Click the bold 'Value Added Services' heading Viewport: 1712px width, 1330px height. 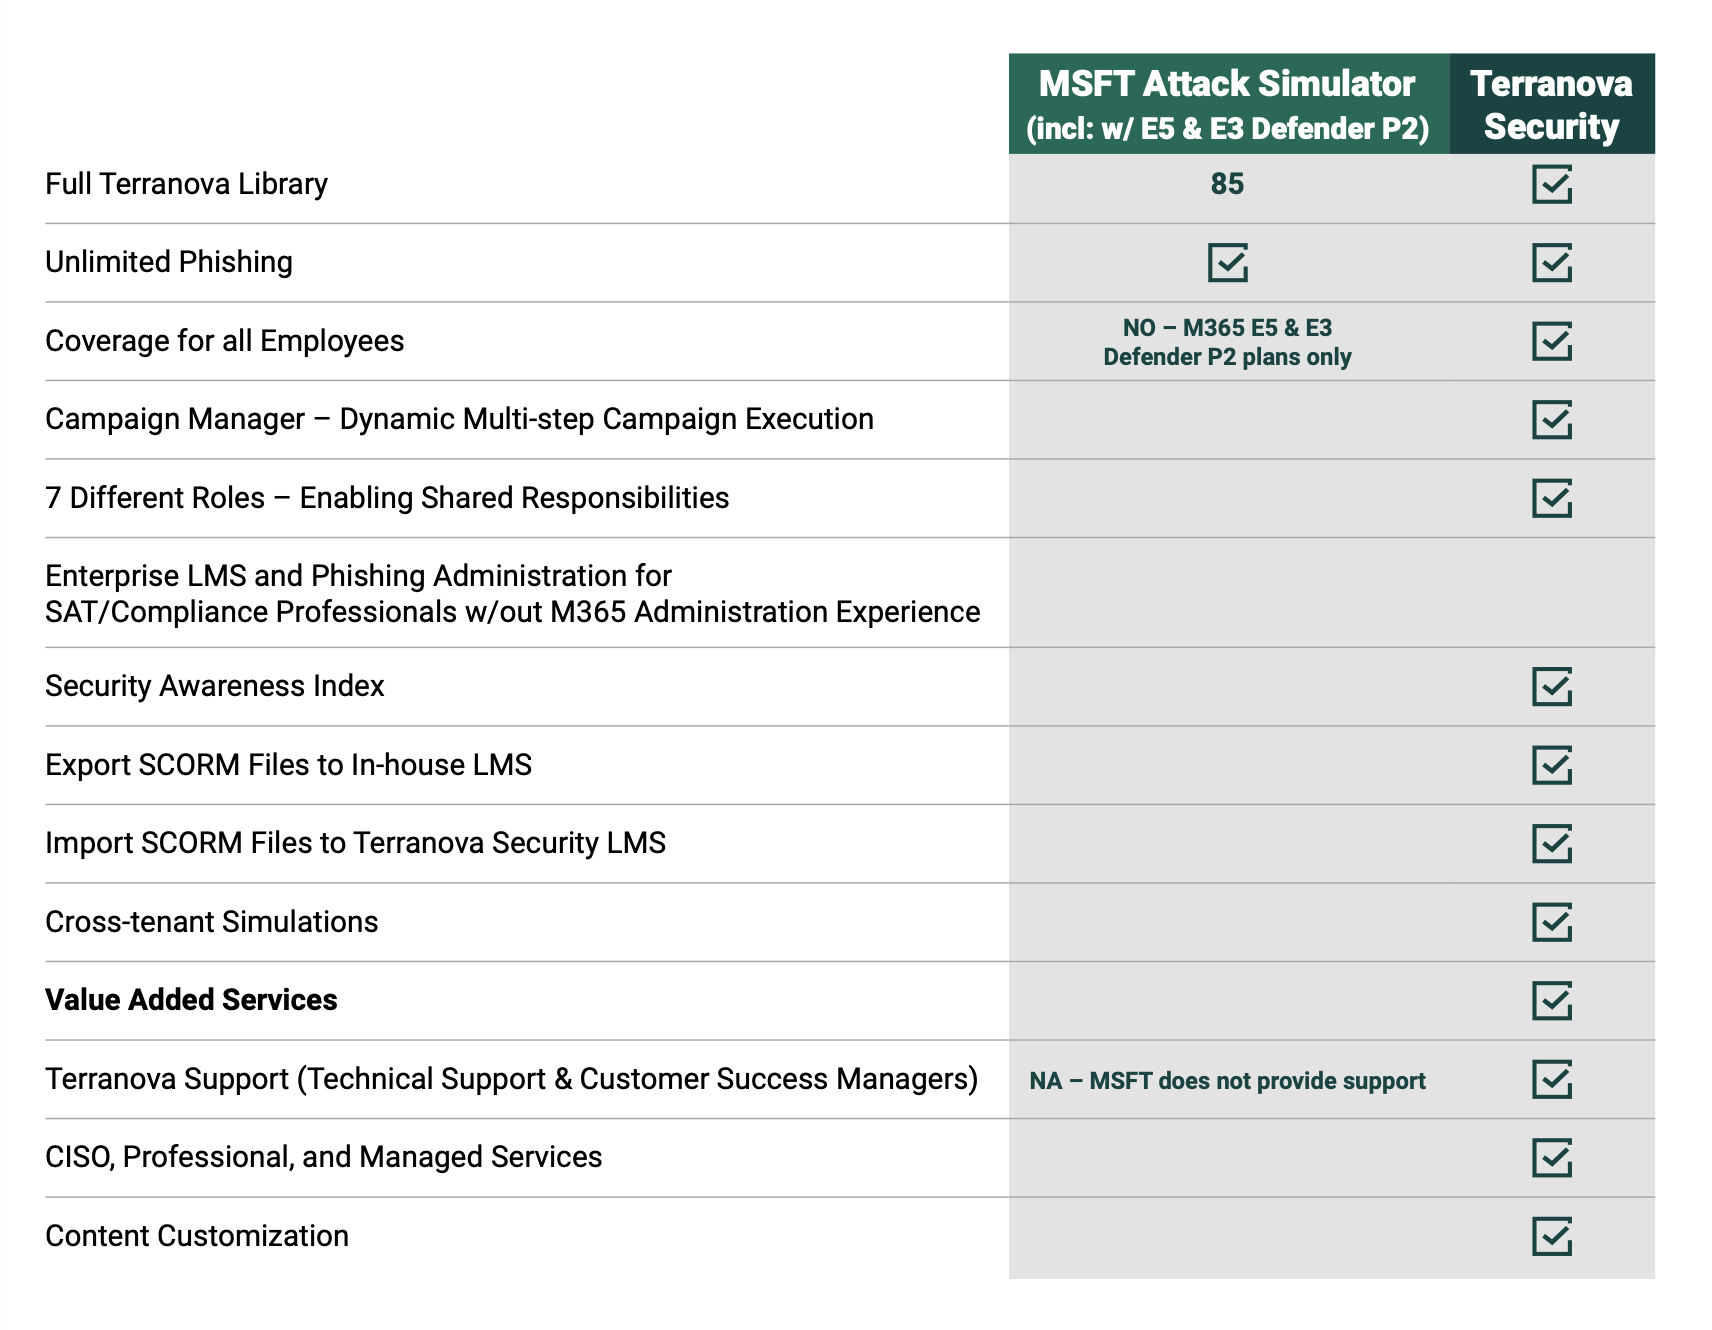pos(192,1000)
